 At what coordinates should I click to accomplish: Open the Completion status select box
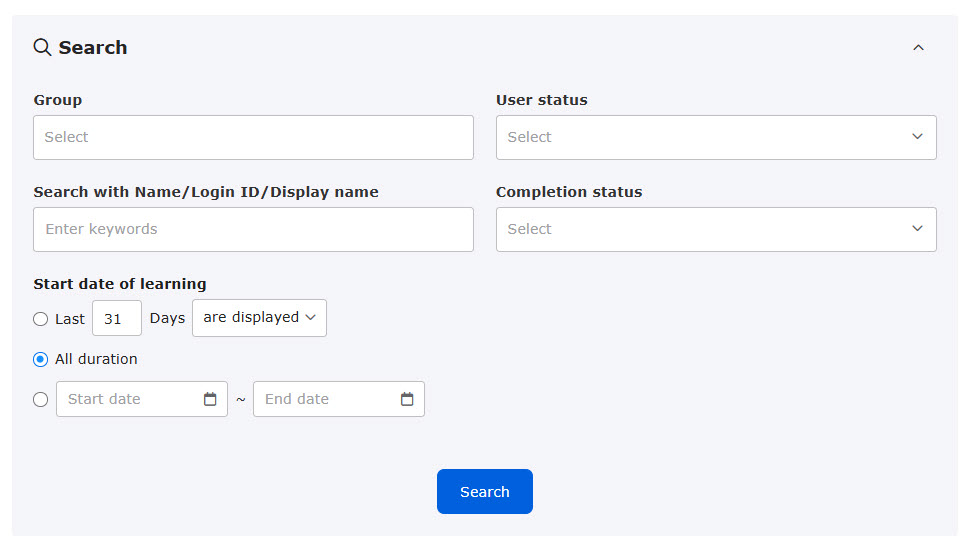tap(716, 230)
